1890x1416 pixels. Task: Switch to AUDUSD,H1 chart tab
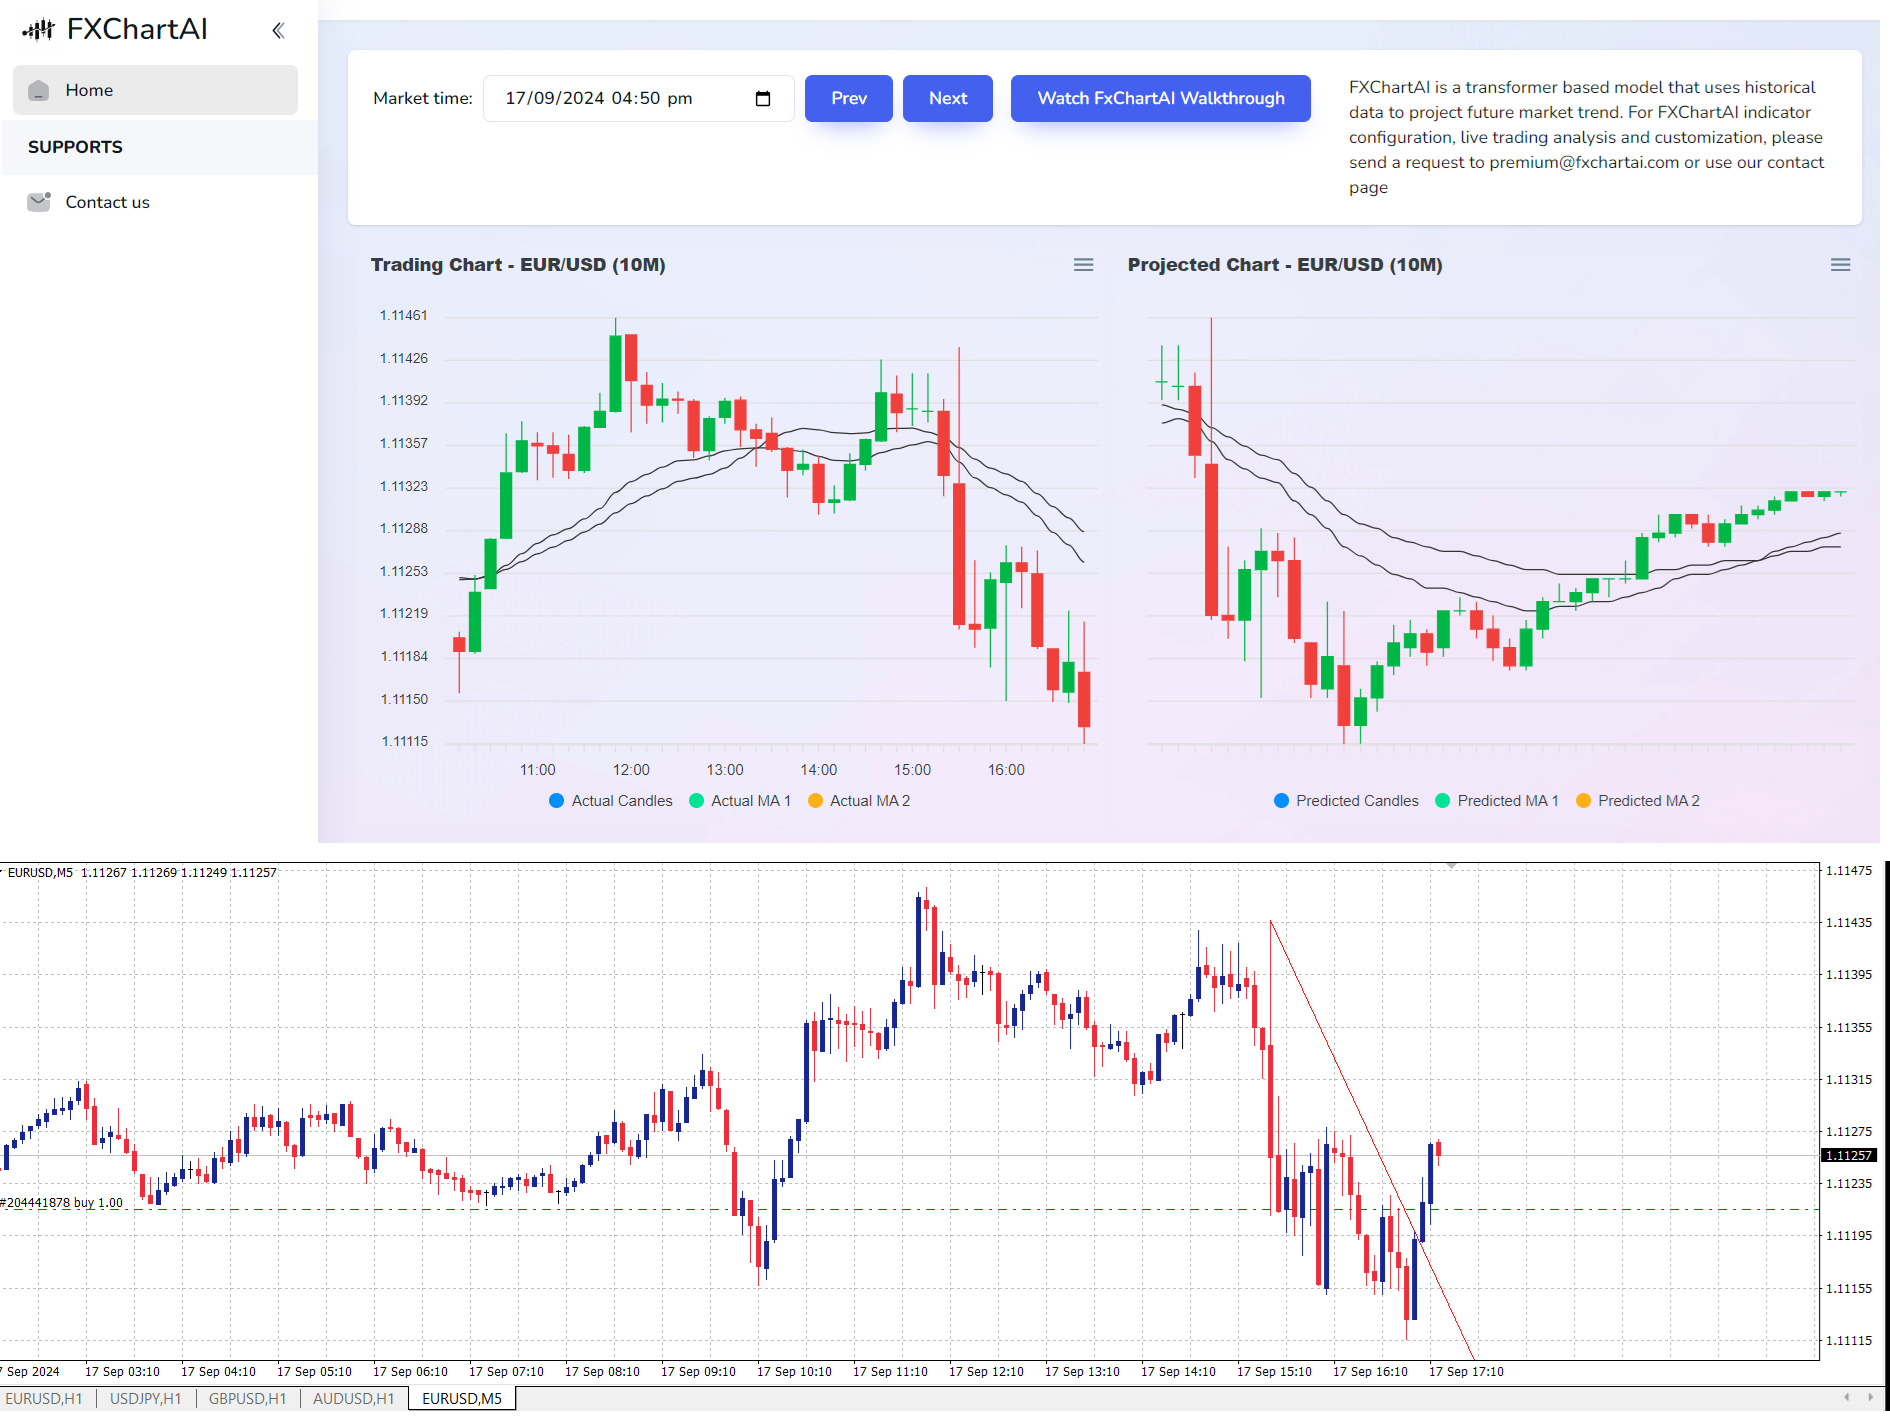click(x=354, y=1398)
